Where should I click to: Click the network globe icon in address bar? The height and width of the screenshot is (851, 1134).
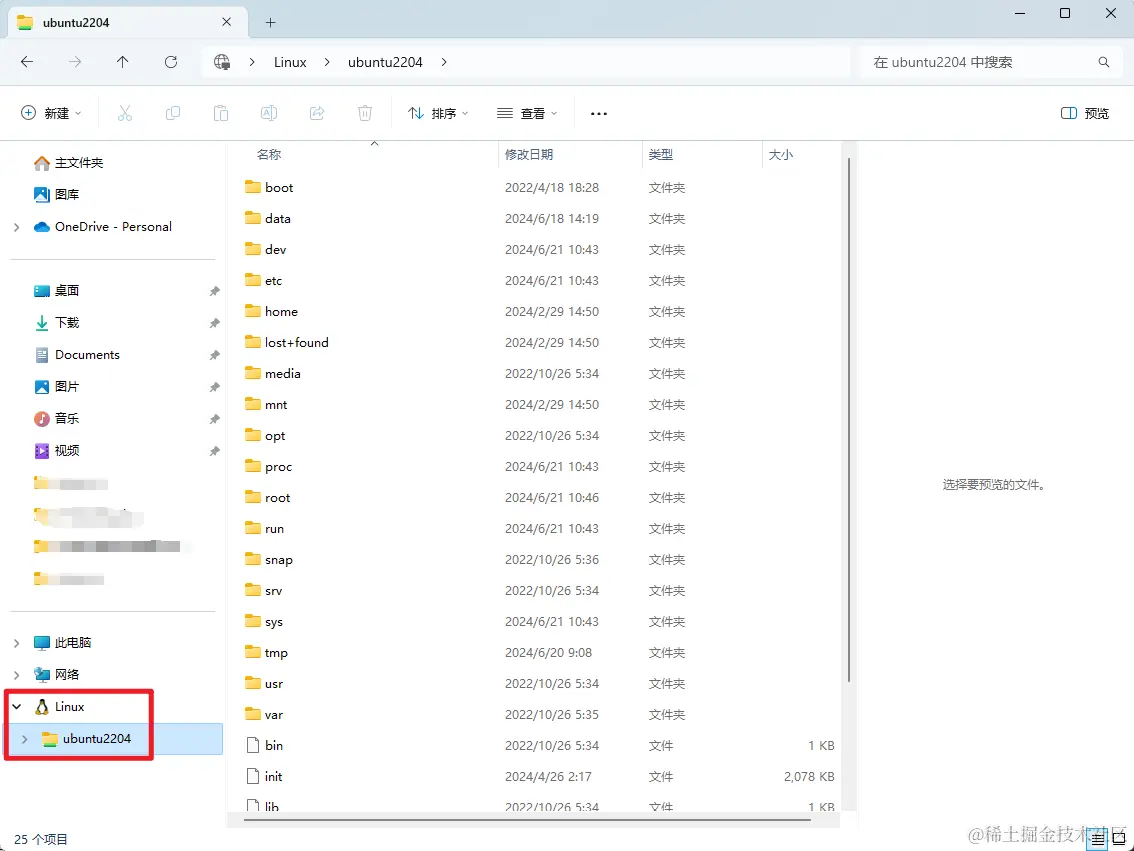point(222,62)
